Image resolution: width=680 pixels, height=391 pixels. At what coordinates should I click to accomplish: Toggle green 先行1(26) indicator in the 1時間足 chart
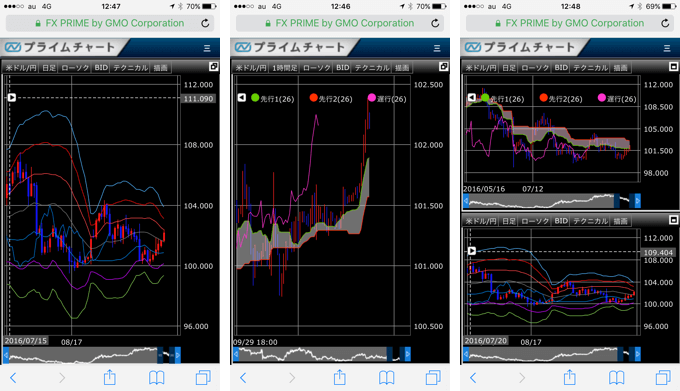pyautogui.click(x=273, y=98)
